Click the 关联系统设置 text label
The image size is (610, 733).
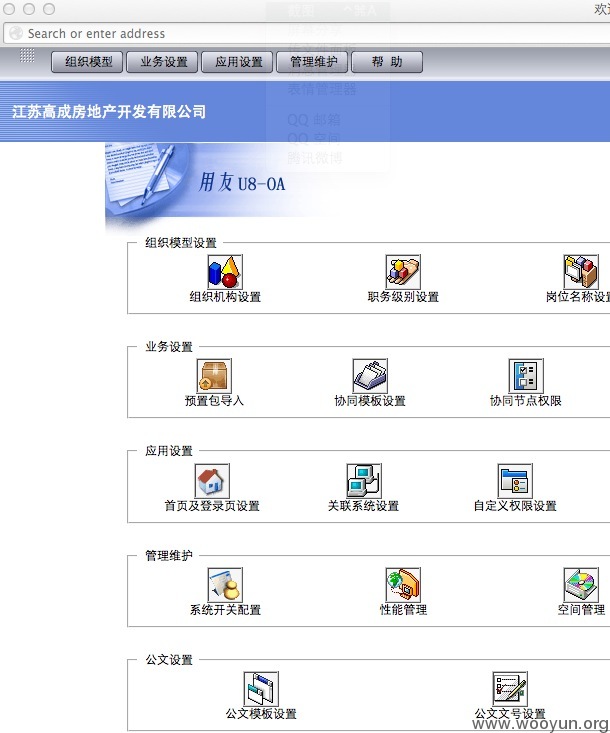click(364, 505)
